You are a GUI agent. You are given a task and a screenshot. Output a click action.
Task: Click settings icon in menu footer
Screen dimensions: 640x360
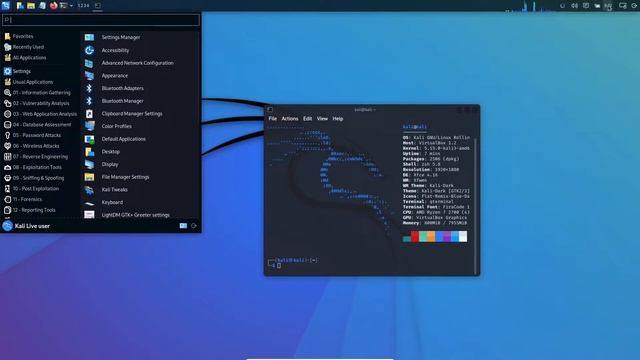point(183,226)
